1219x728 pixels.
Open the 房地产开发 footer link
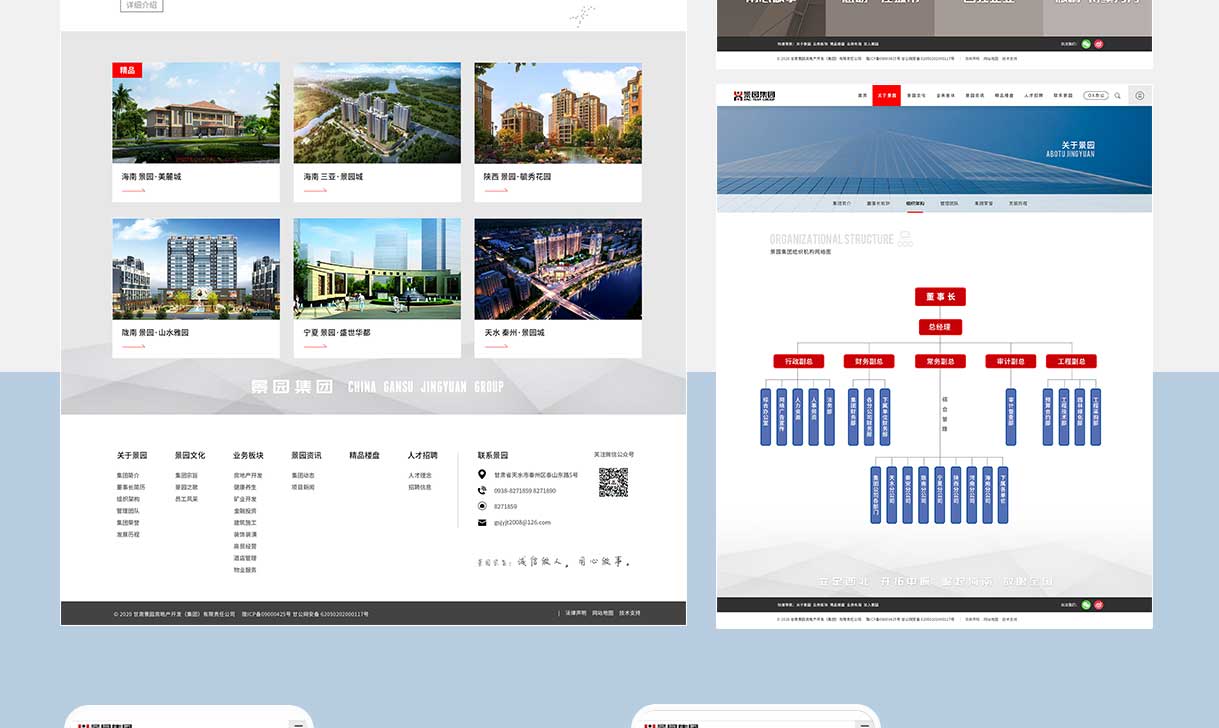pyautogui.click(x=248, y=475)
